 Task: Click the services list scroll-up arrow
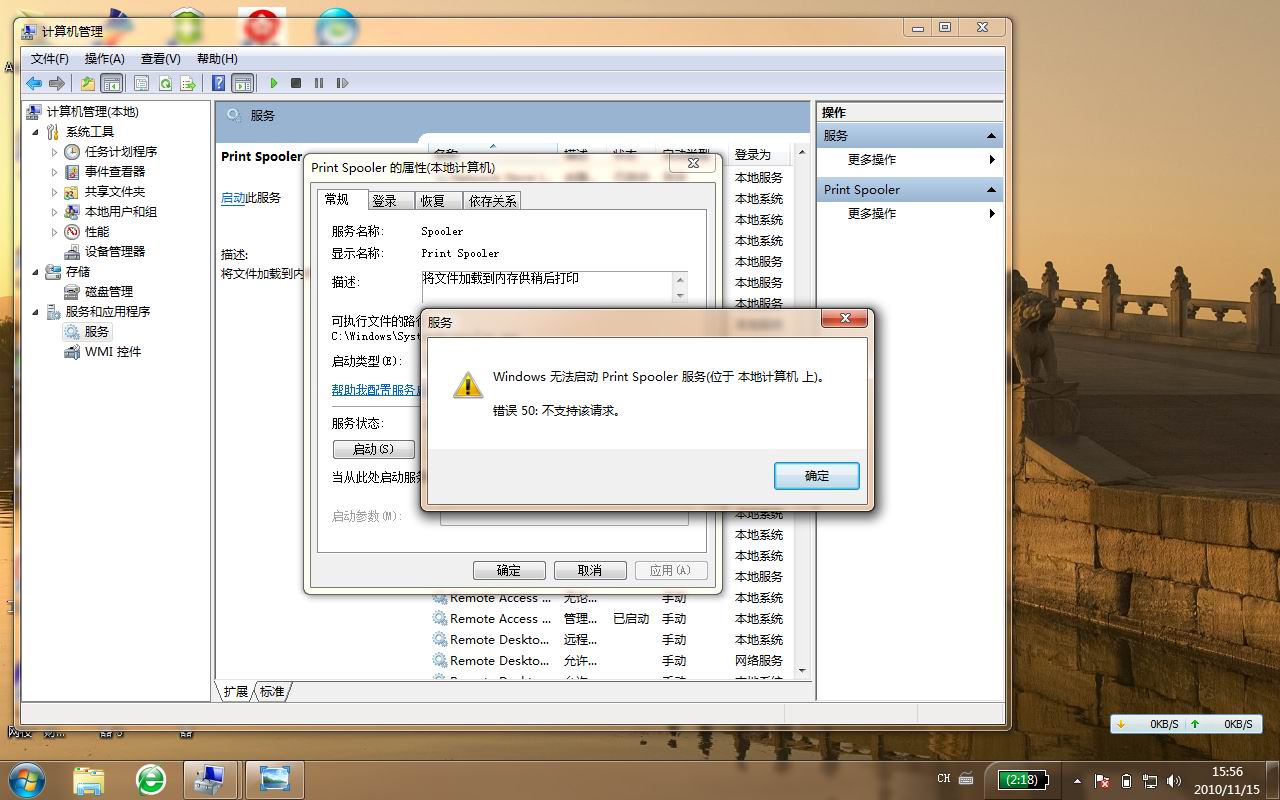(801, 154)
